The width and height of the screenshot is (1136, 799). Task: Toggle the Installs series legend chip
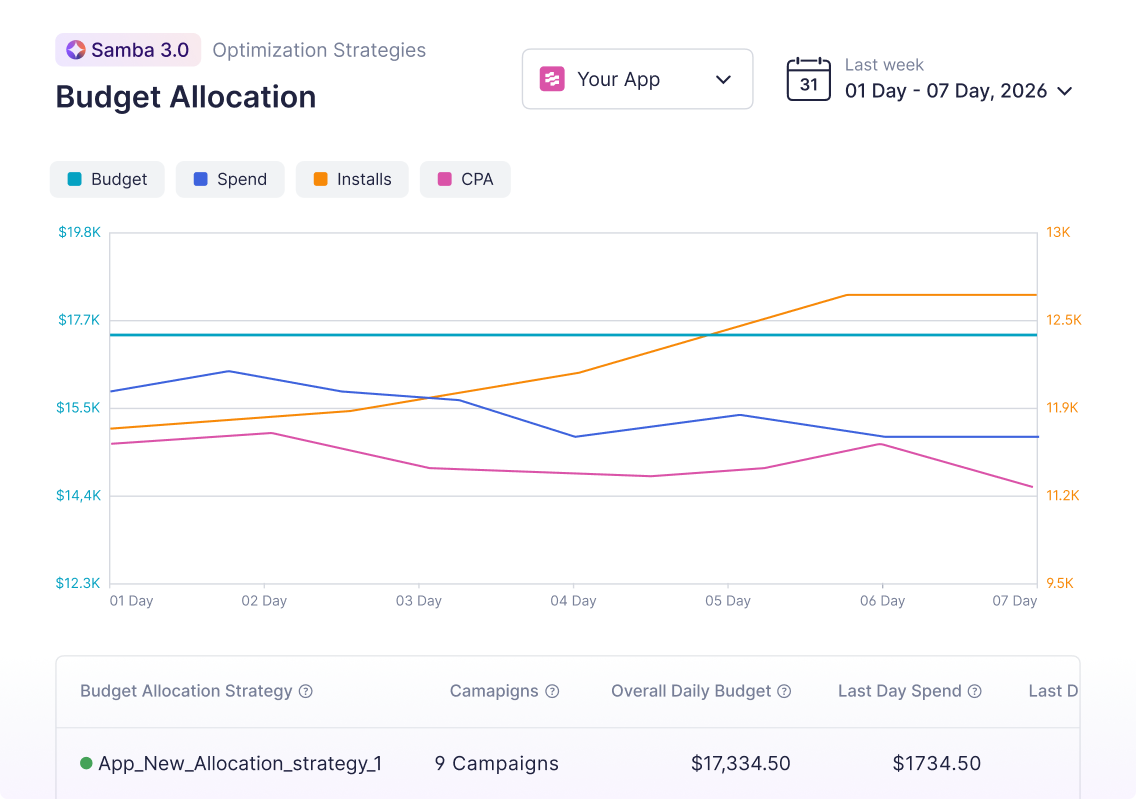(x=352, y=180)
